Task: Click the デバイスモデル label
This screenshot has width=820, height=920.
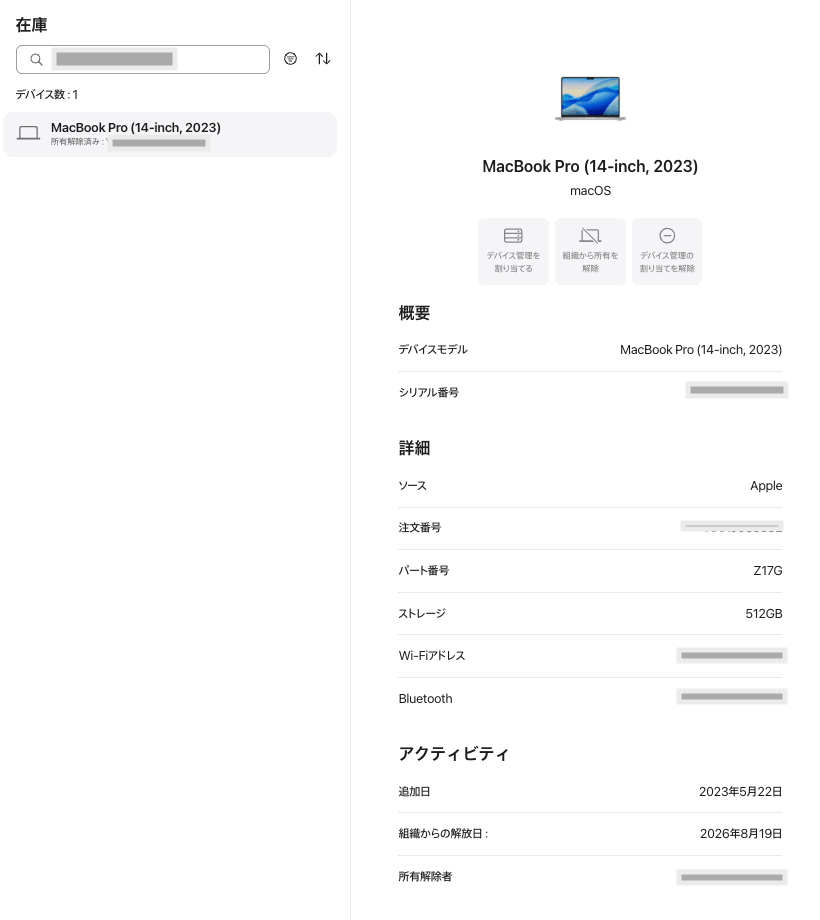Action: pos(433,350)
